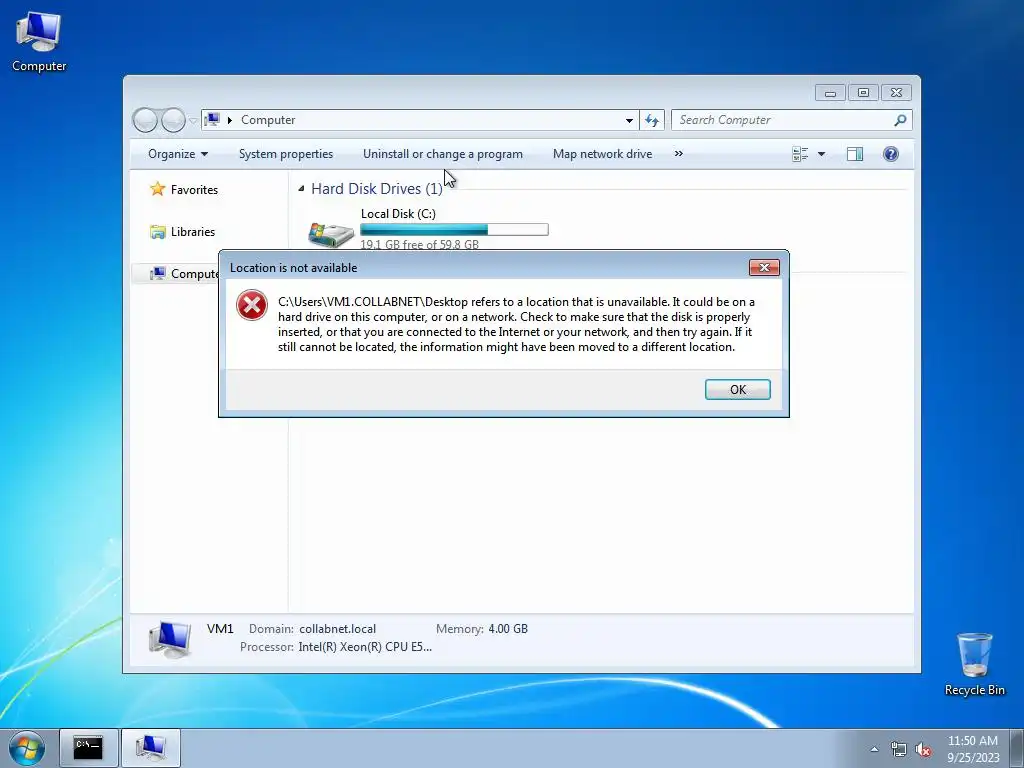Open the Computer desktop icon
1024x768 pixels.
(39, 42)
